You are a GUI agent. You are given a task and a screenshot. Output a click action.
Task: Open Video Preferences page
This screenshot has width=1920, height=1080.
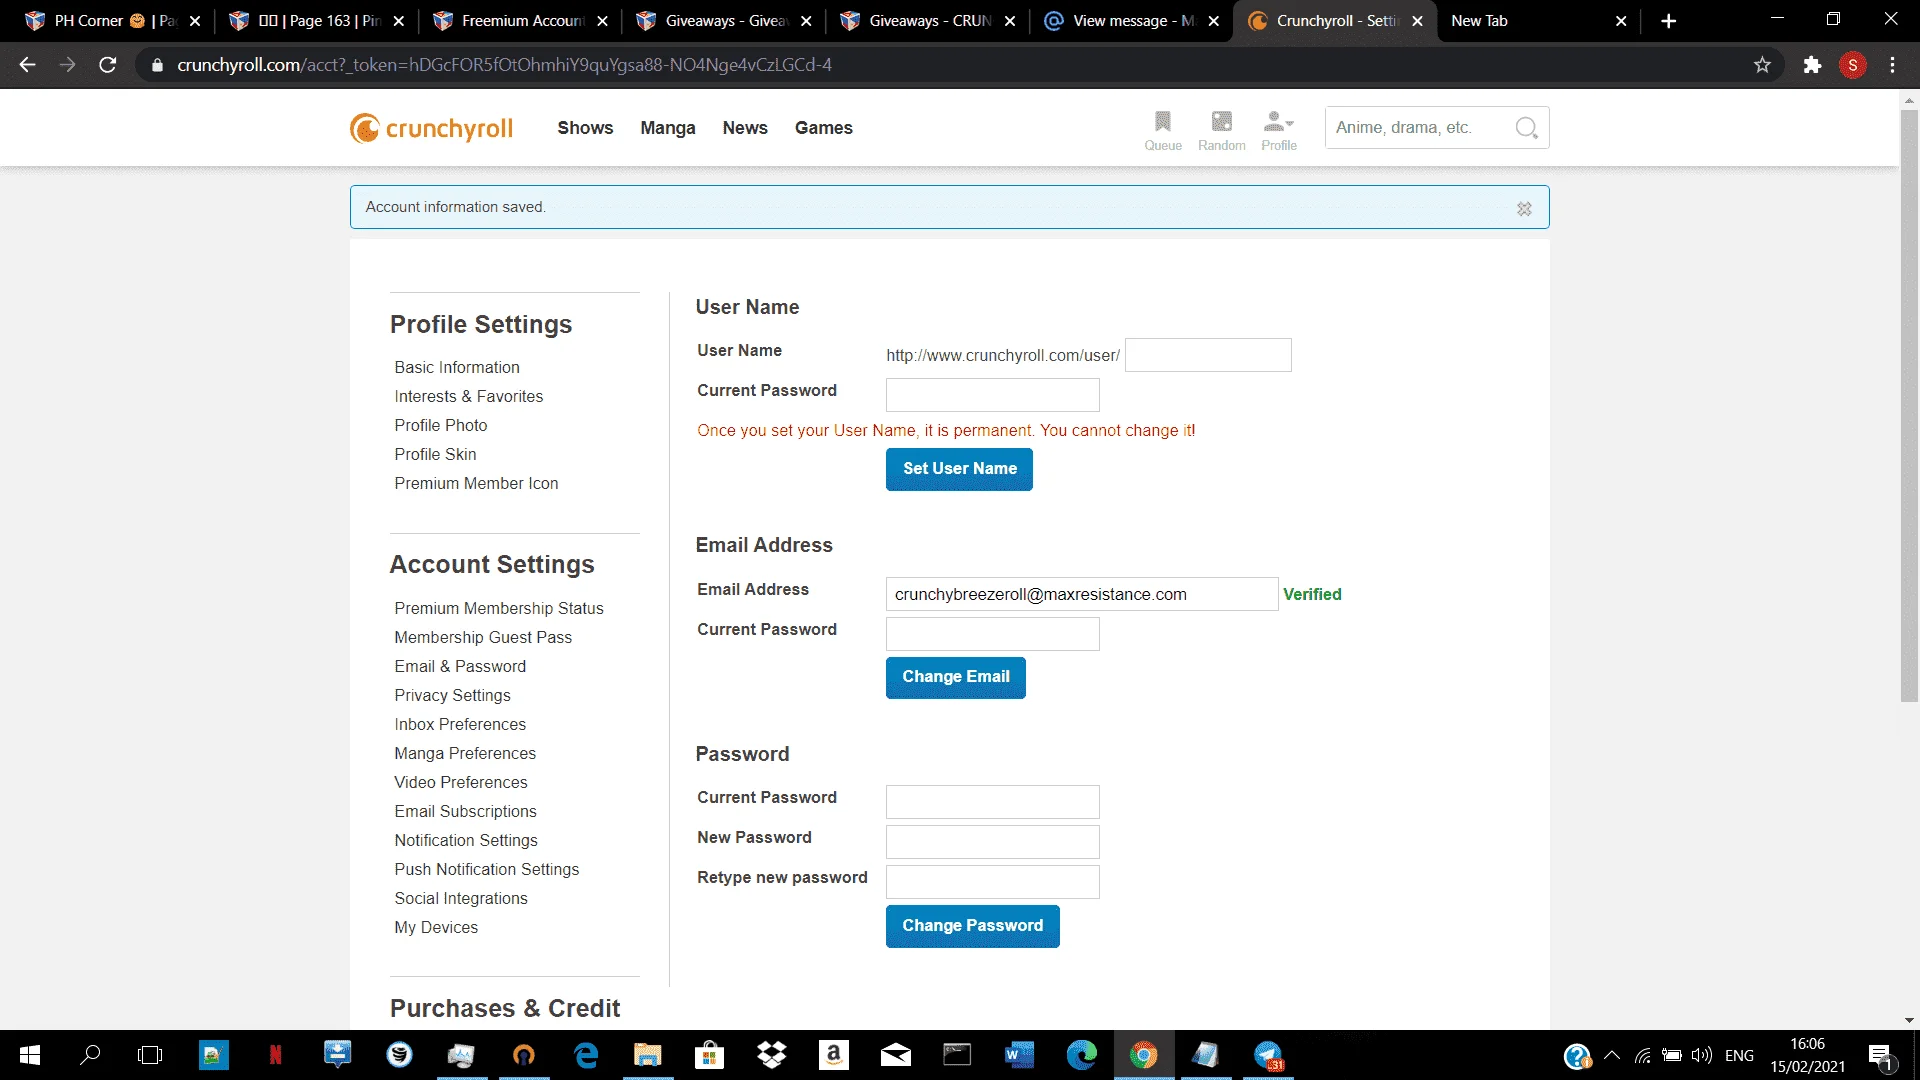461,783
